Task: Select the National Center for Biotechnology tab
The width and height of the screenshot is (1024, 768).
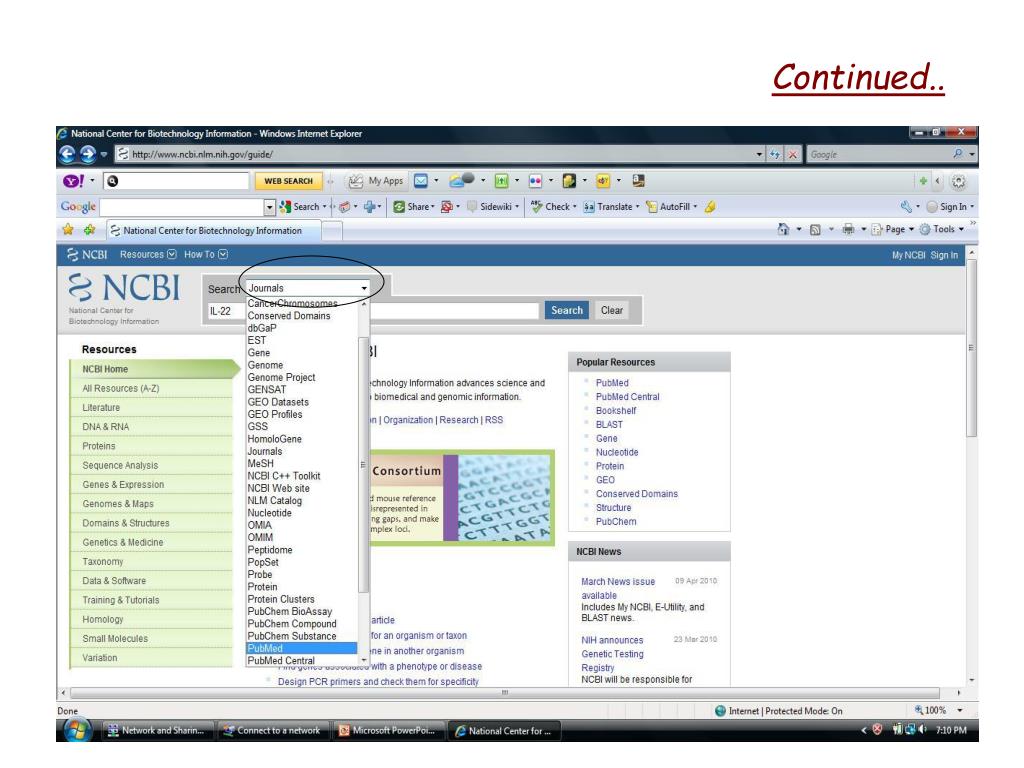Action: (214, 231)
